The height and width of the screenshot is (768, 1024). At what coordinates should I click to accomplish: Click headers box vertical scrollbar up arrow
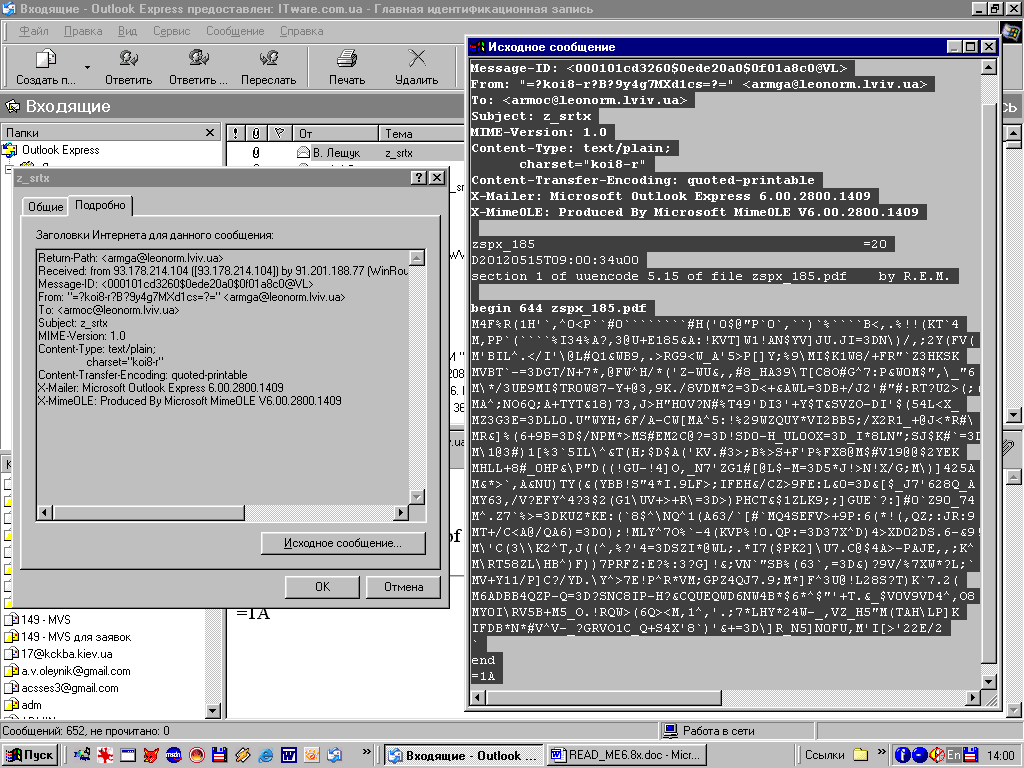pyautogui.click(x=417, y=257)
